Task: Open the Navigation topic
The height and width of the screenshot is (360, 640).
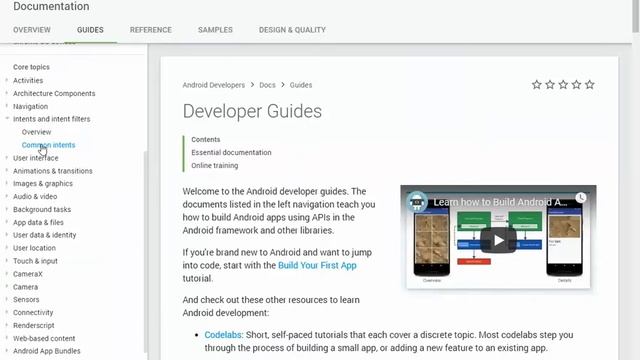Action: 30,106
